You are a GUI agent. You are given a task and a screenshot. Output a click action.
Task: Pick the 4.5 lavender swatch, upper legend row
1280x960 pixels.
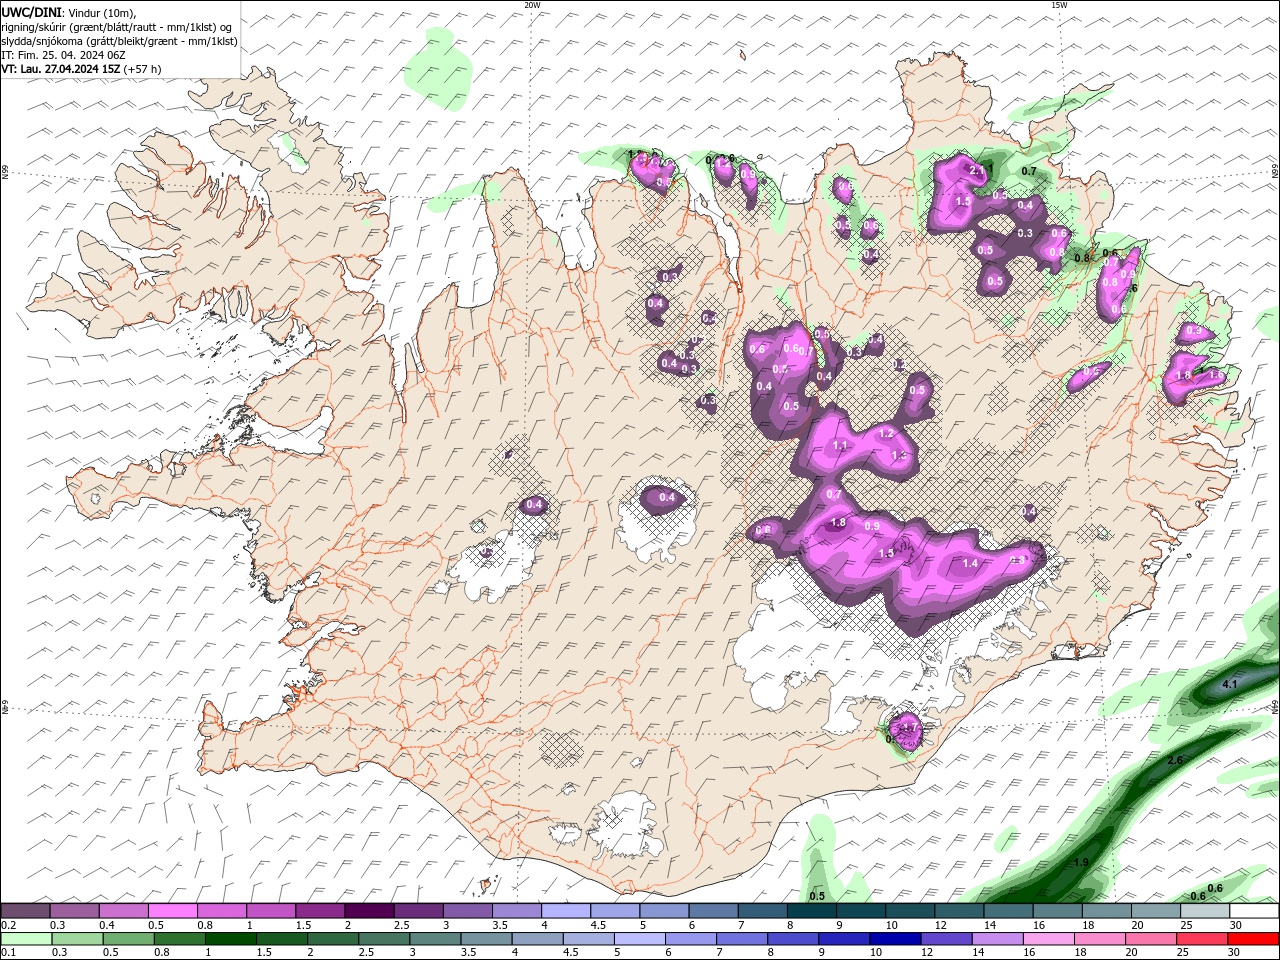(614, 911)
